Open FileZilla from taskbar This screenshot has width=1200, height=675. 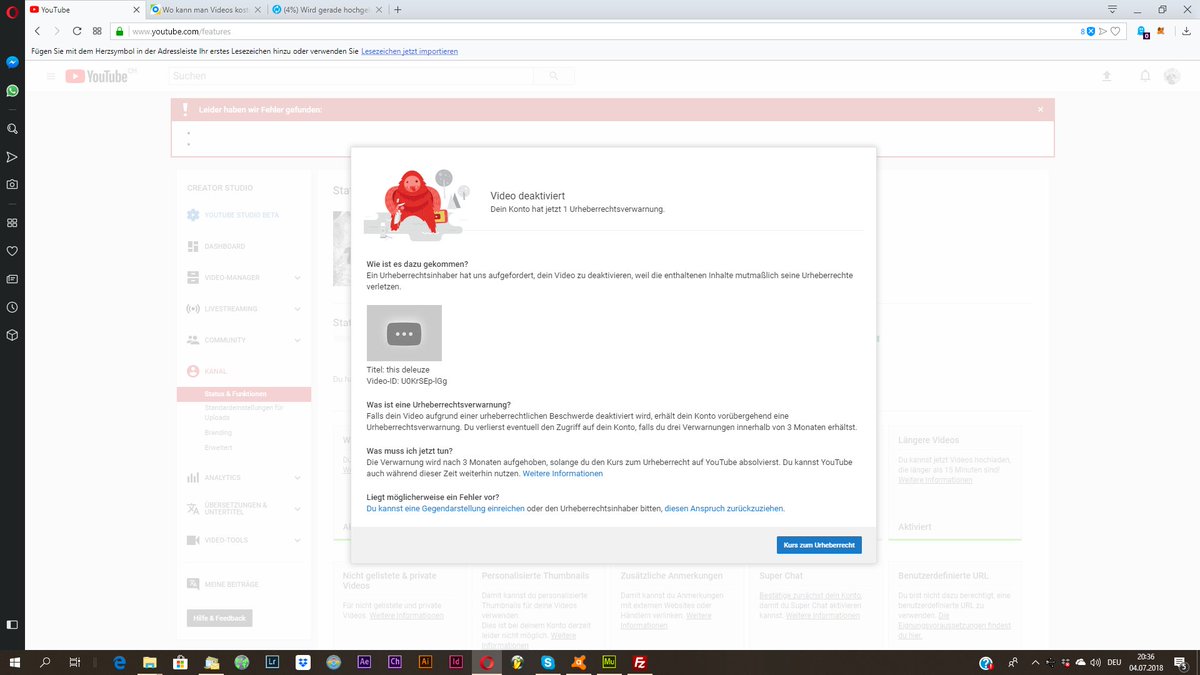tap(641, 662)
